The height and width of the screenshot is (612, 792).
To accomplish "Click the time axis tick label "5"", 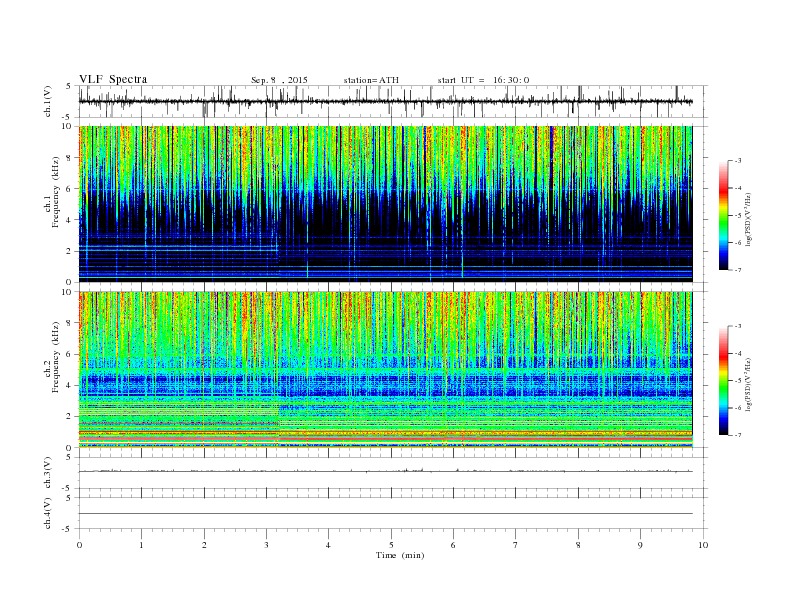I will point(391,545).
